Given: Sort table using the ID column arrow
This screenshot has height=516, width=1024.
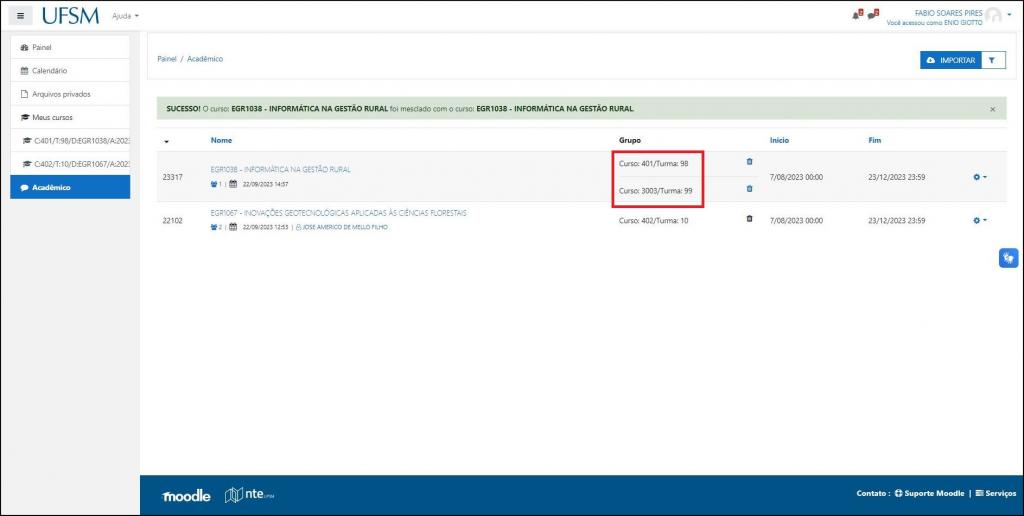Looking at the screenshot, I should pos(167,141).
